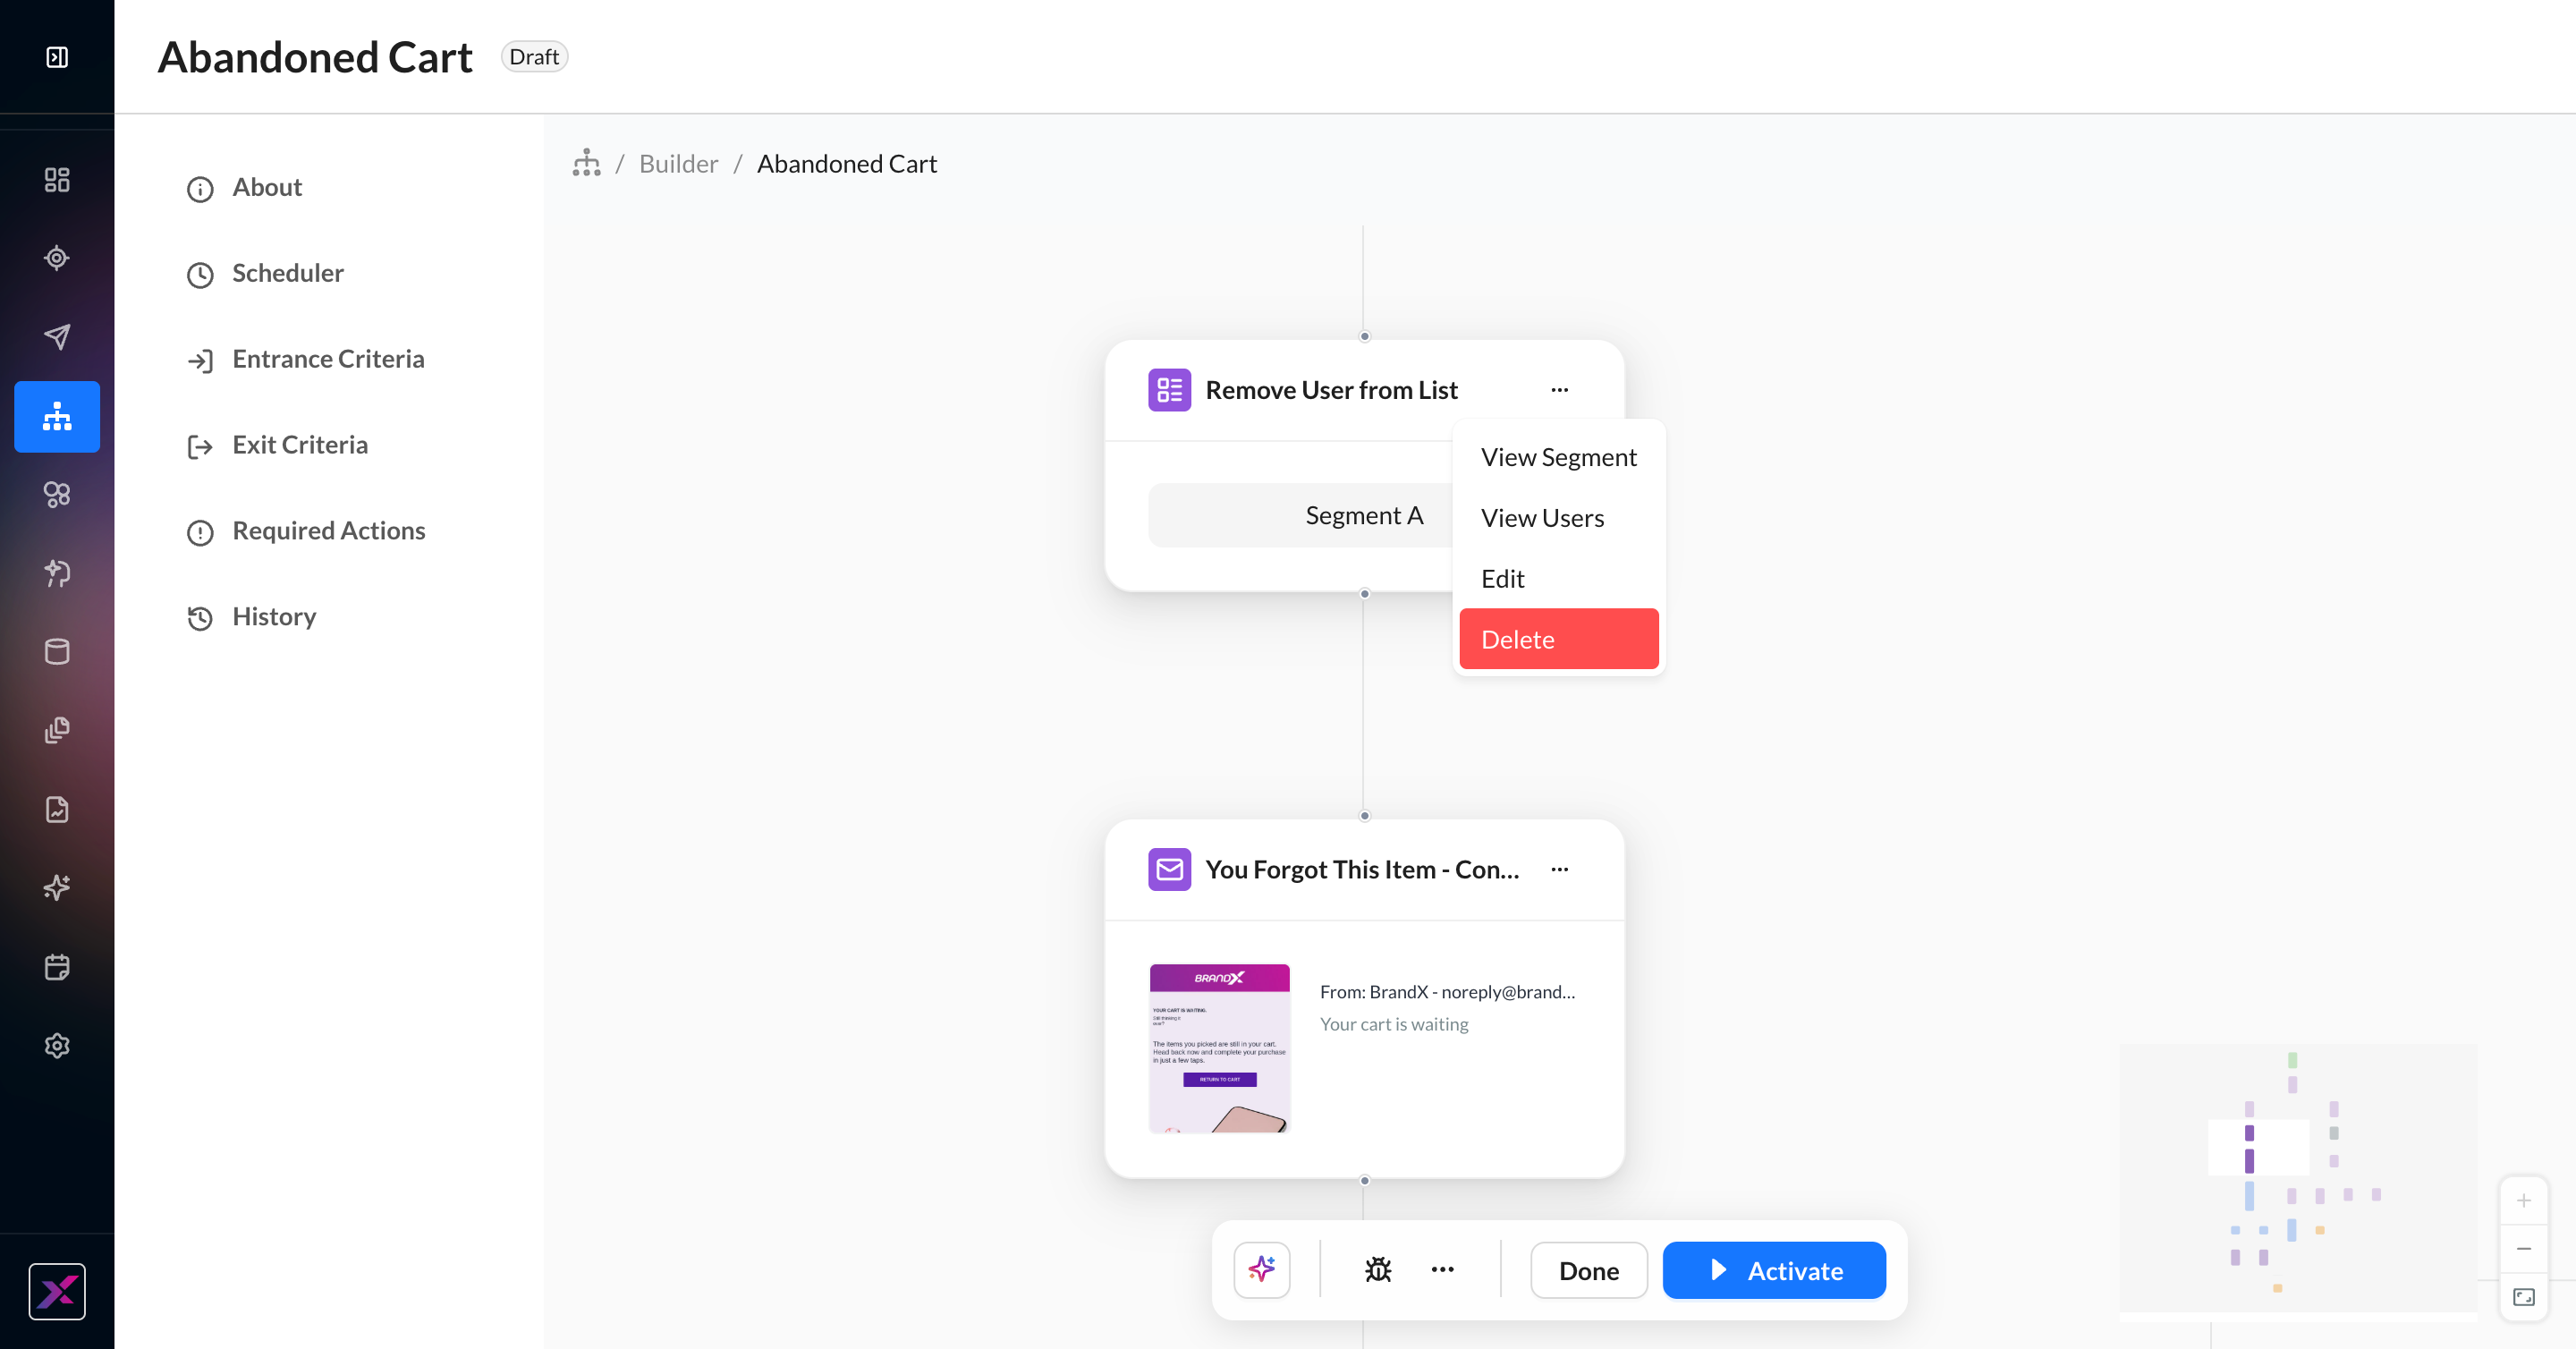Open the stacked copies icon in sidebar
2576x1349 pixels.
57,730
